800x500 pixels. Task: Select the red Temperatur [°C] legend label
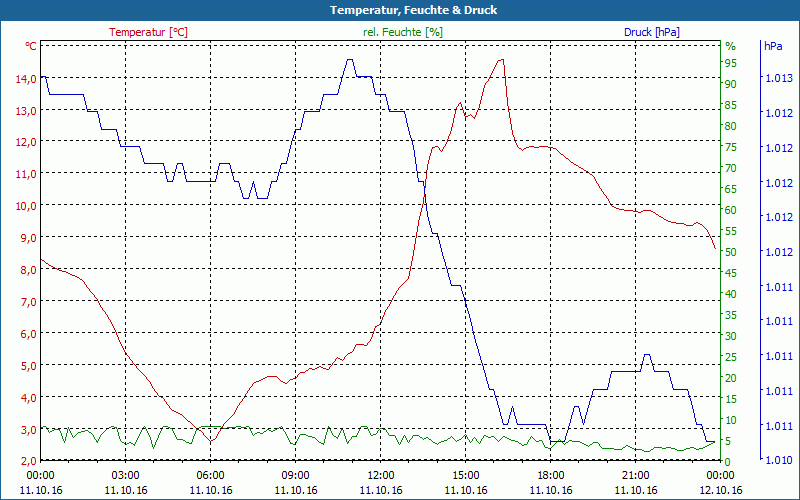click(148, 32)
